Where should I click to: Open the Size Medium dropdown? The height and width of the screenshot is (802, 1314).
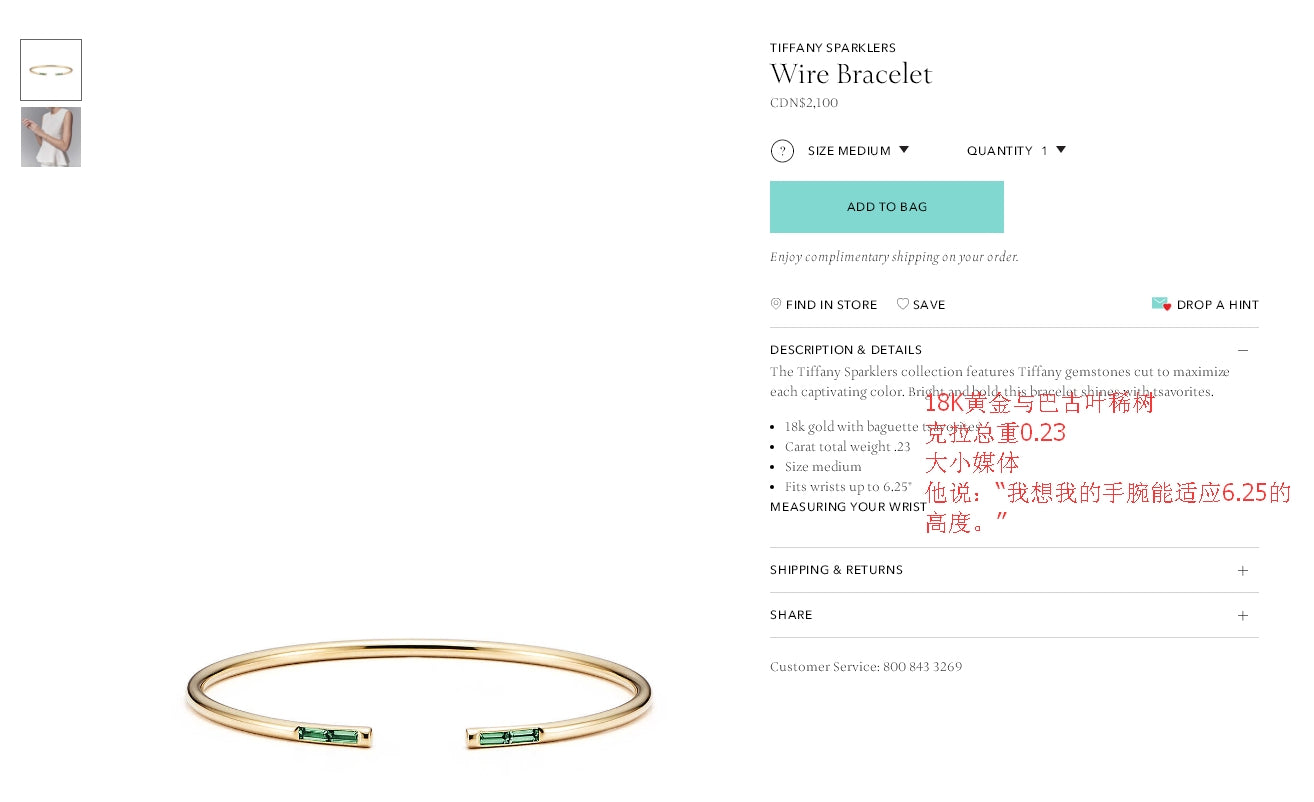(x=858, y=151)
